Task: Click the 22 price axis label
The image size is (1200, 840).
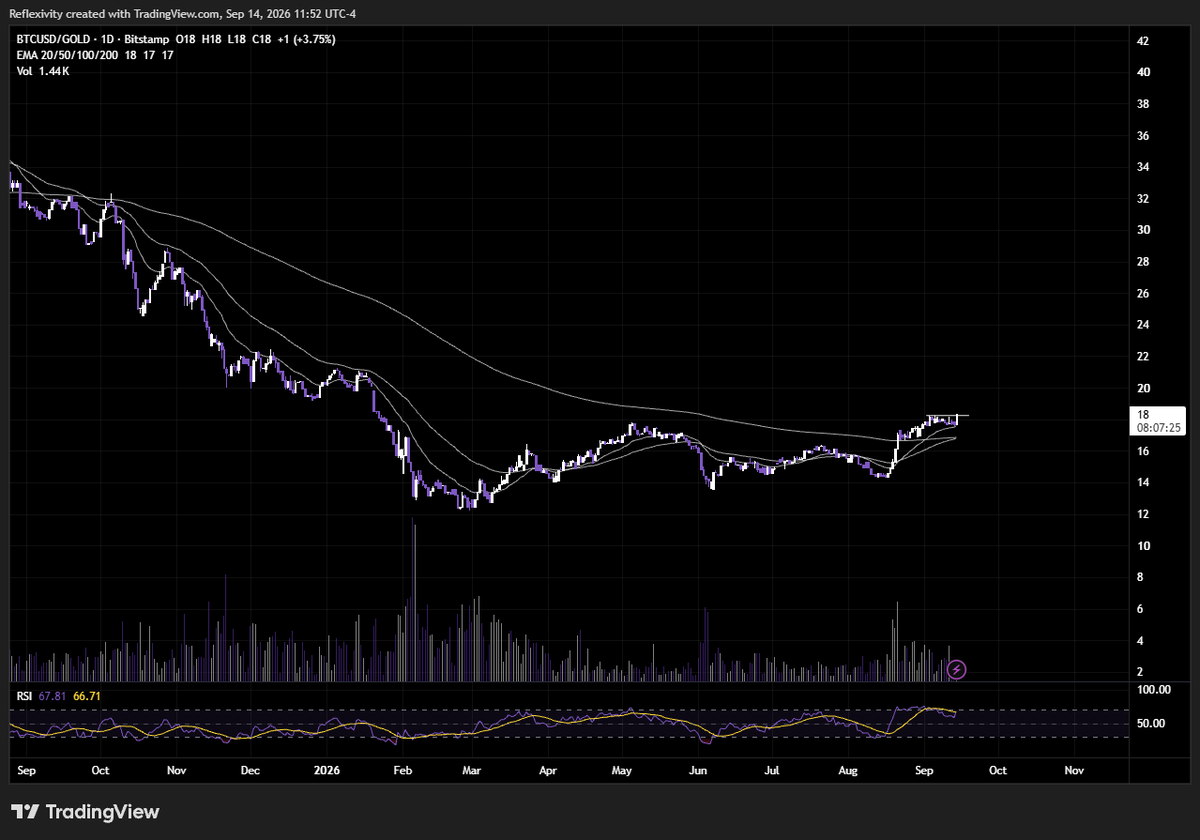Action: pyautogui.click(x=1142, y=357)
